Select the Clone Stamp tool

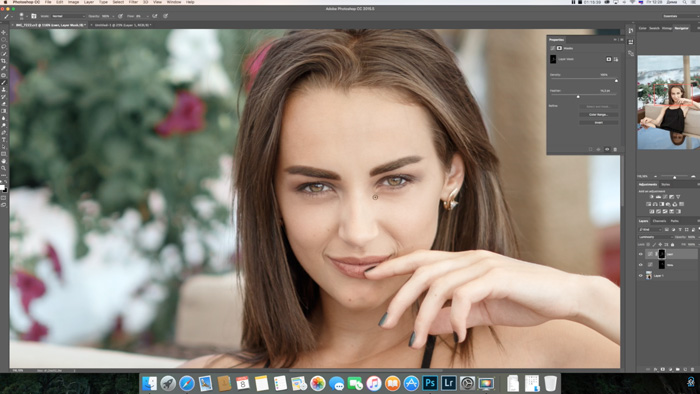pyautogui.click(x=4, y=90)
